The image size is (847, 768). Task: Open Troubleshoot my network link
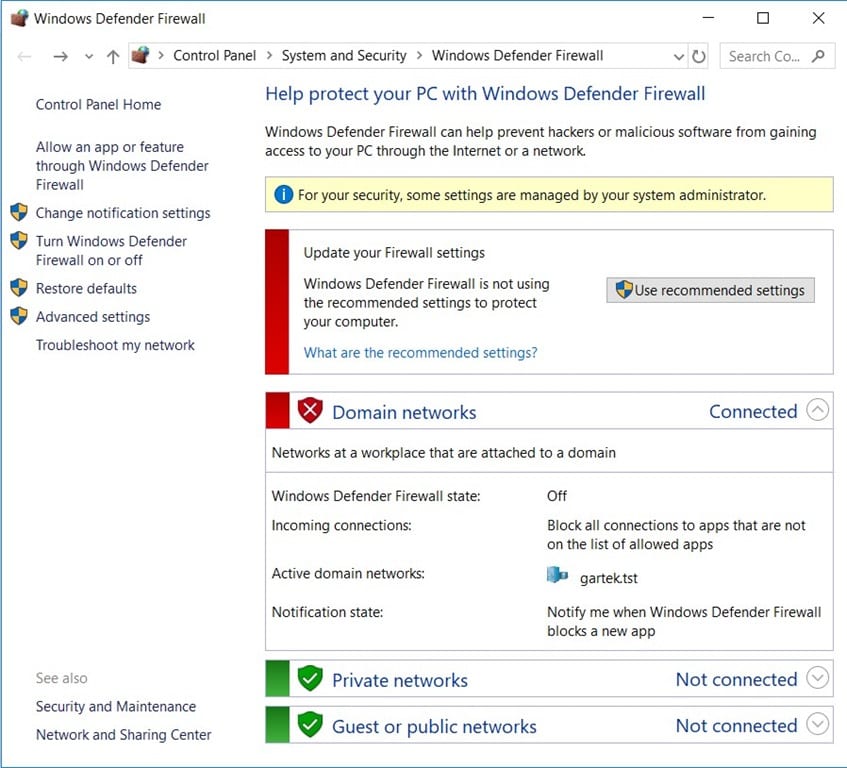115,345
